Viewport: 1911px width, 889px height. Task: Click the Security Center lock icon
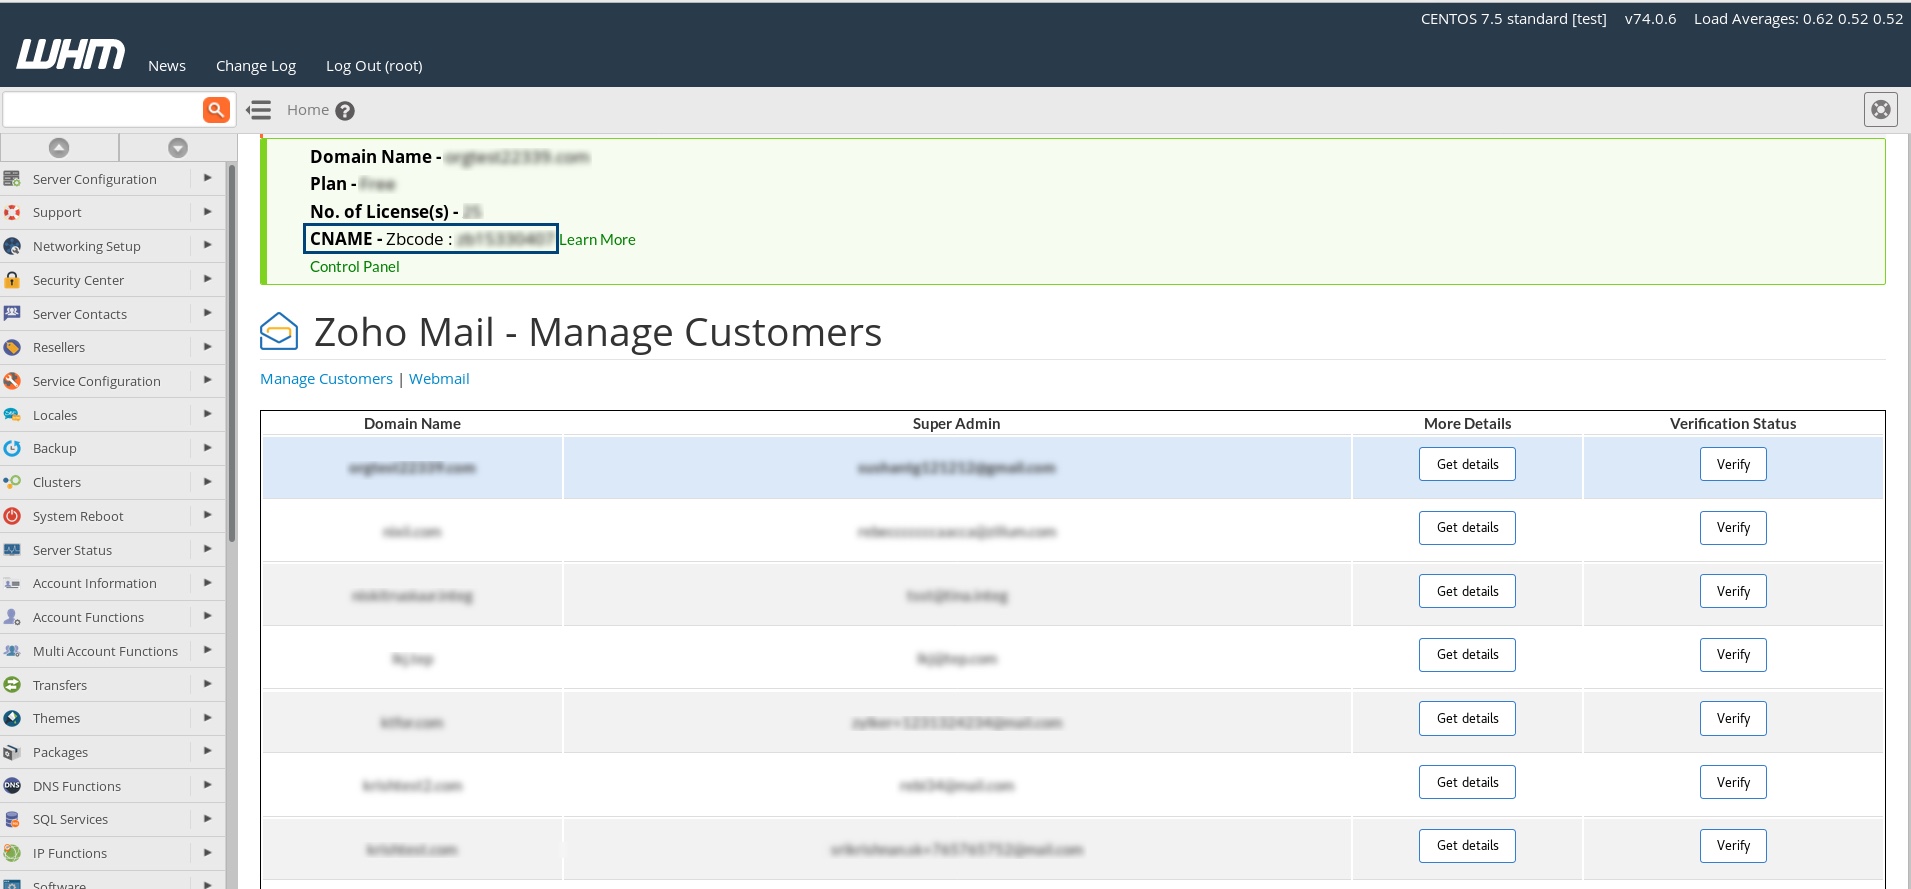pos(12,280)
